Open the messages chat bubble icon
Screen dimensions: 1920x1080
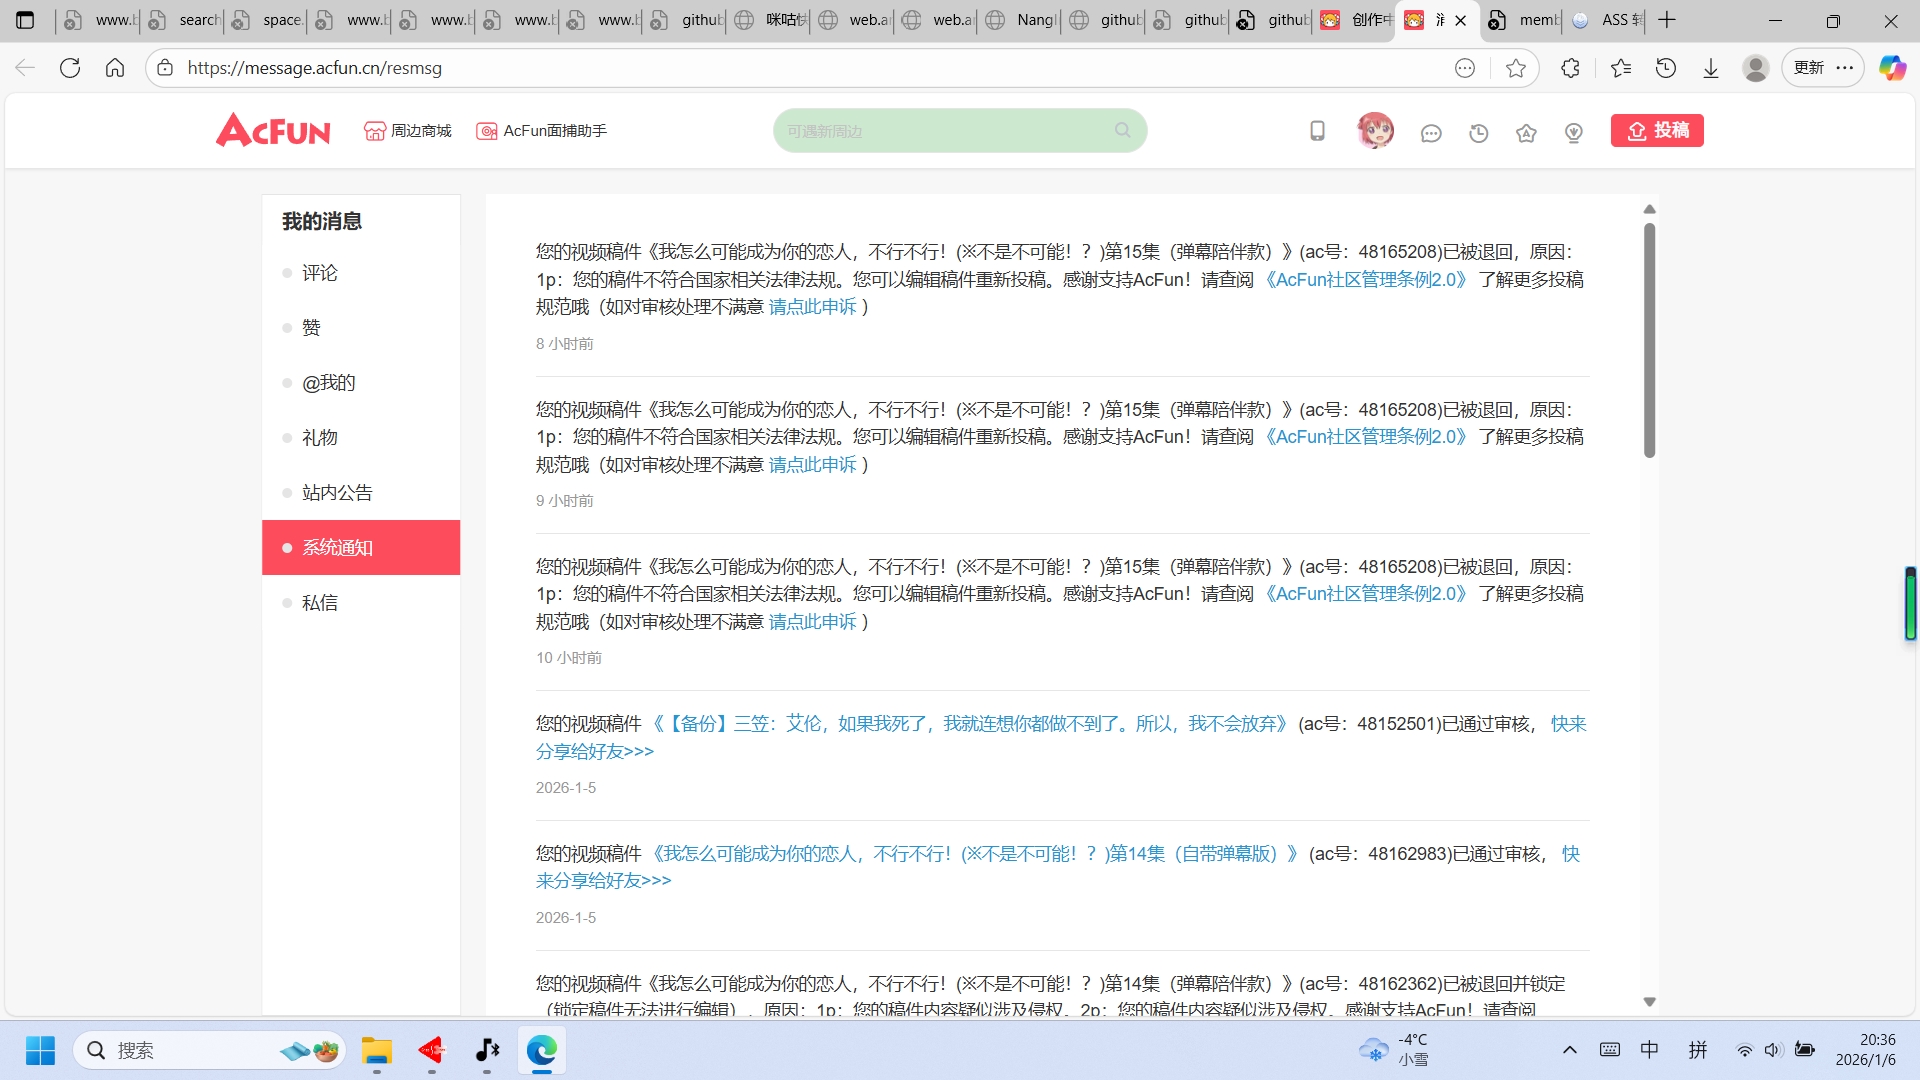(1431, 133)
